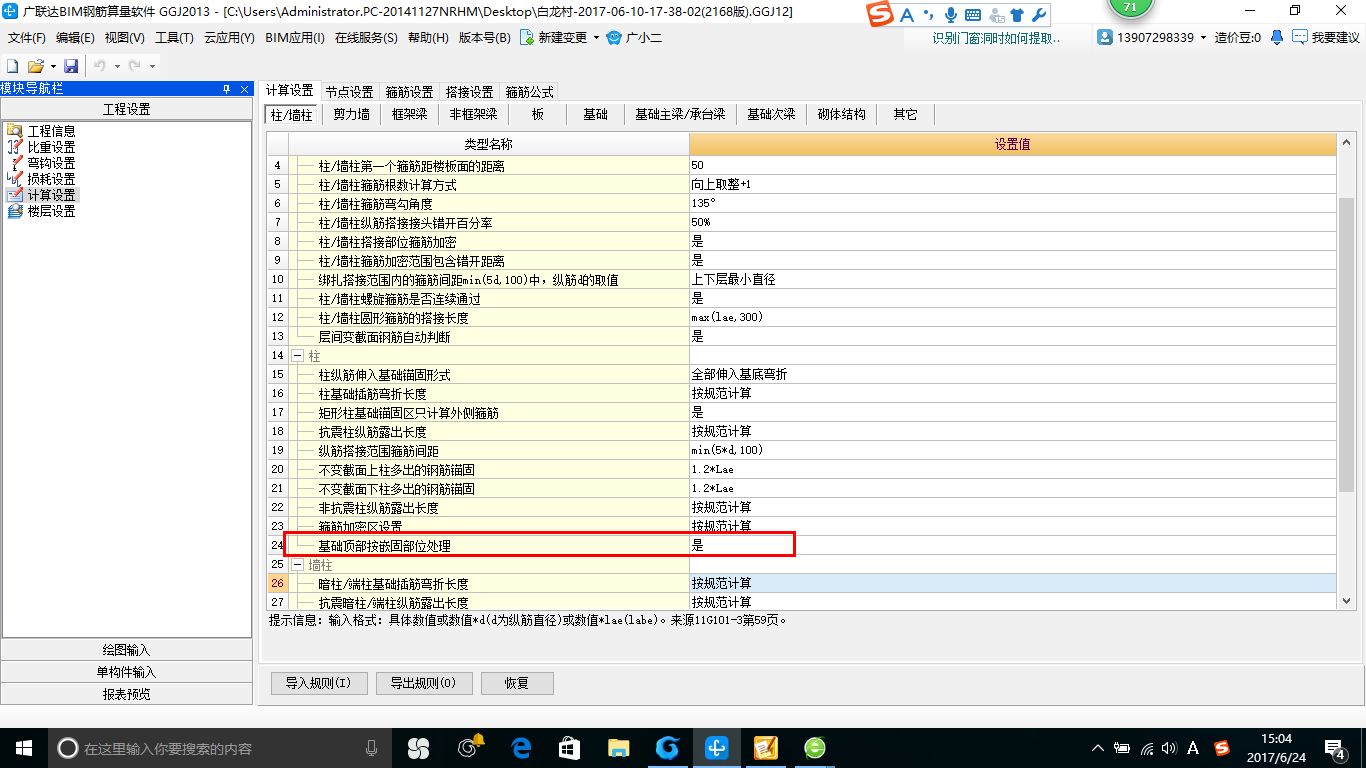The height and width of the screenshot is (768, 1366).
Task: Click the Save disk toolbar icon
Action: coord(71,65)
